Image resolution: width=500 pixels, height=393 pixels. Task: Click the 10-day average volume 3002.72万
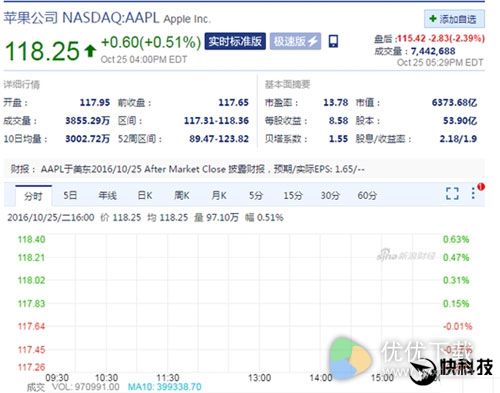pyautogui.click(x=88, y=139)
